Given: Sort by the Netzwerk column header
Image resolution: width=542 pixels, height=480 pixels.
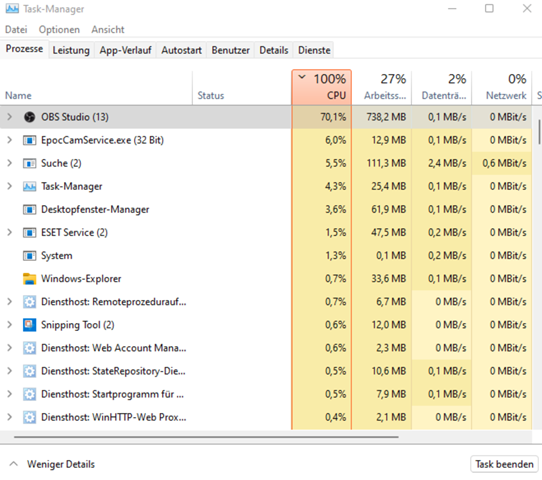Looking at the screenshot, I should [x=502, y=87].
